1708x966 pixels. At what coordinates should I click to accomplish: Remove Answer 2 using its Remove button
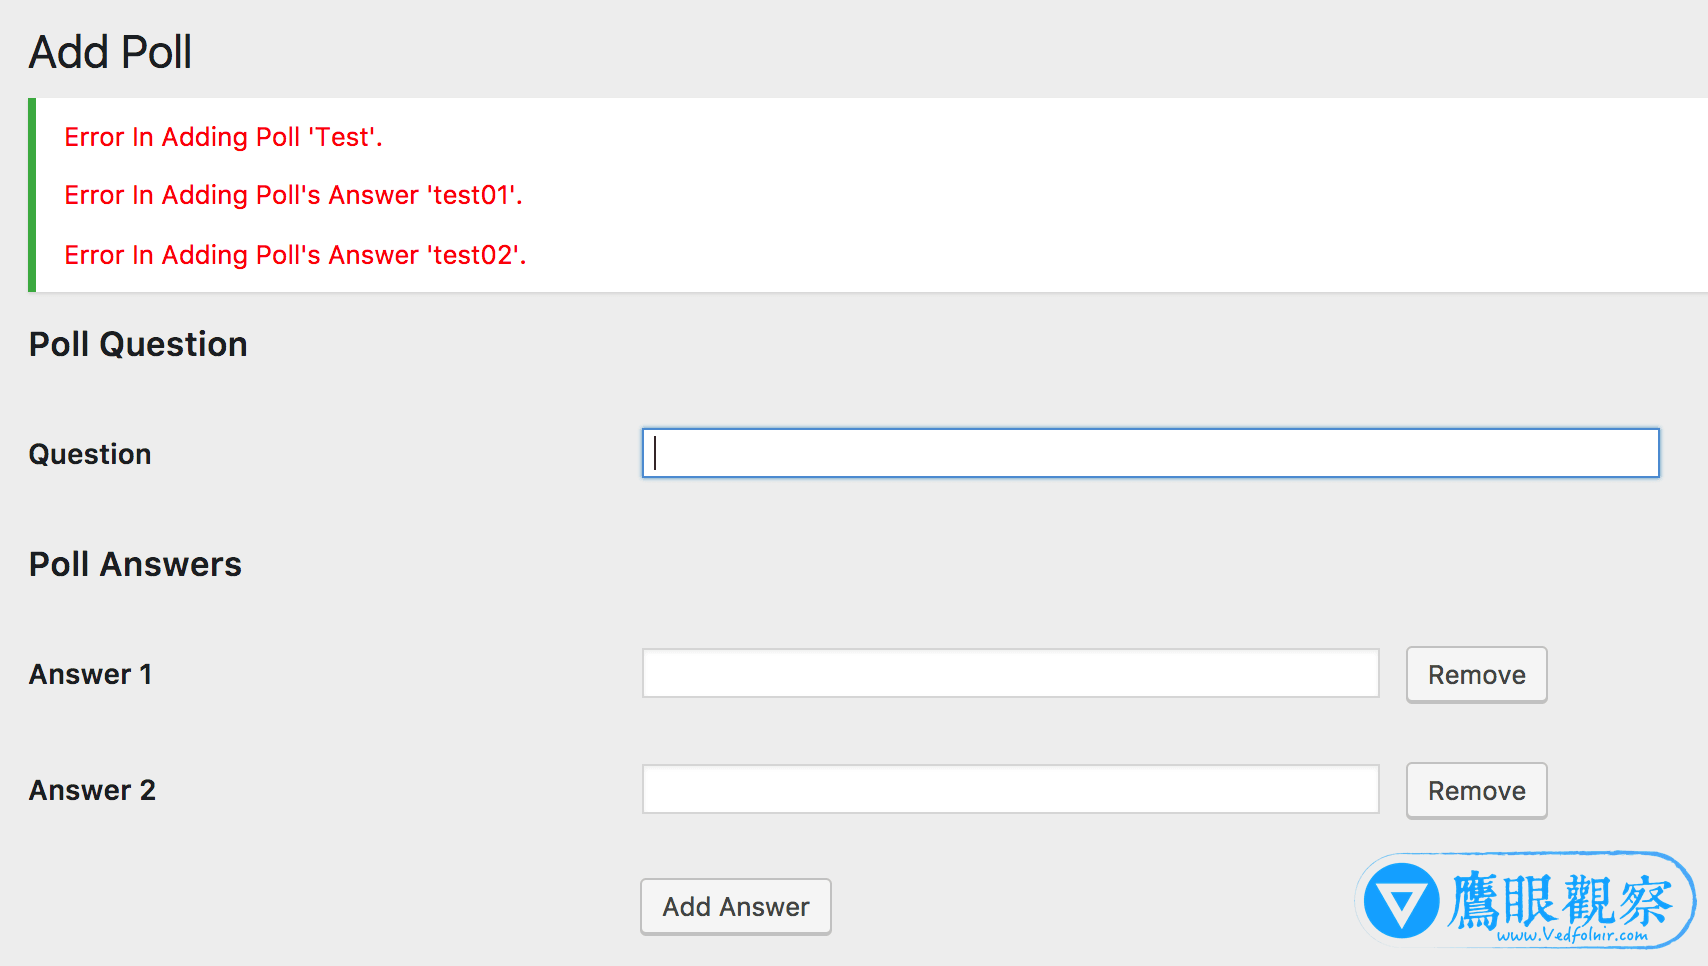pyautogui.click(x=1476, y=791)
